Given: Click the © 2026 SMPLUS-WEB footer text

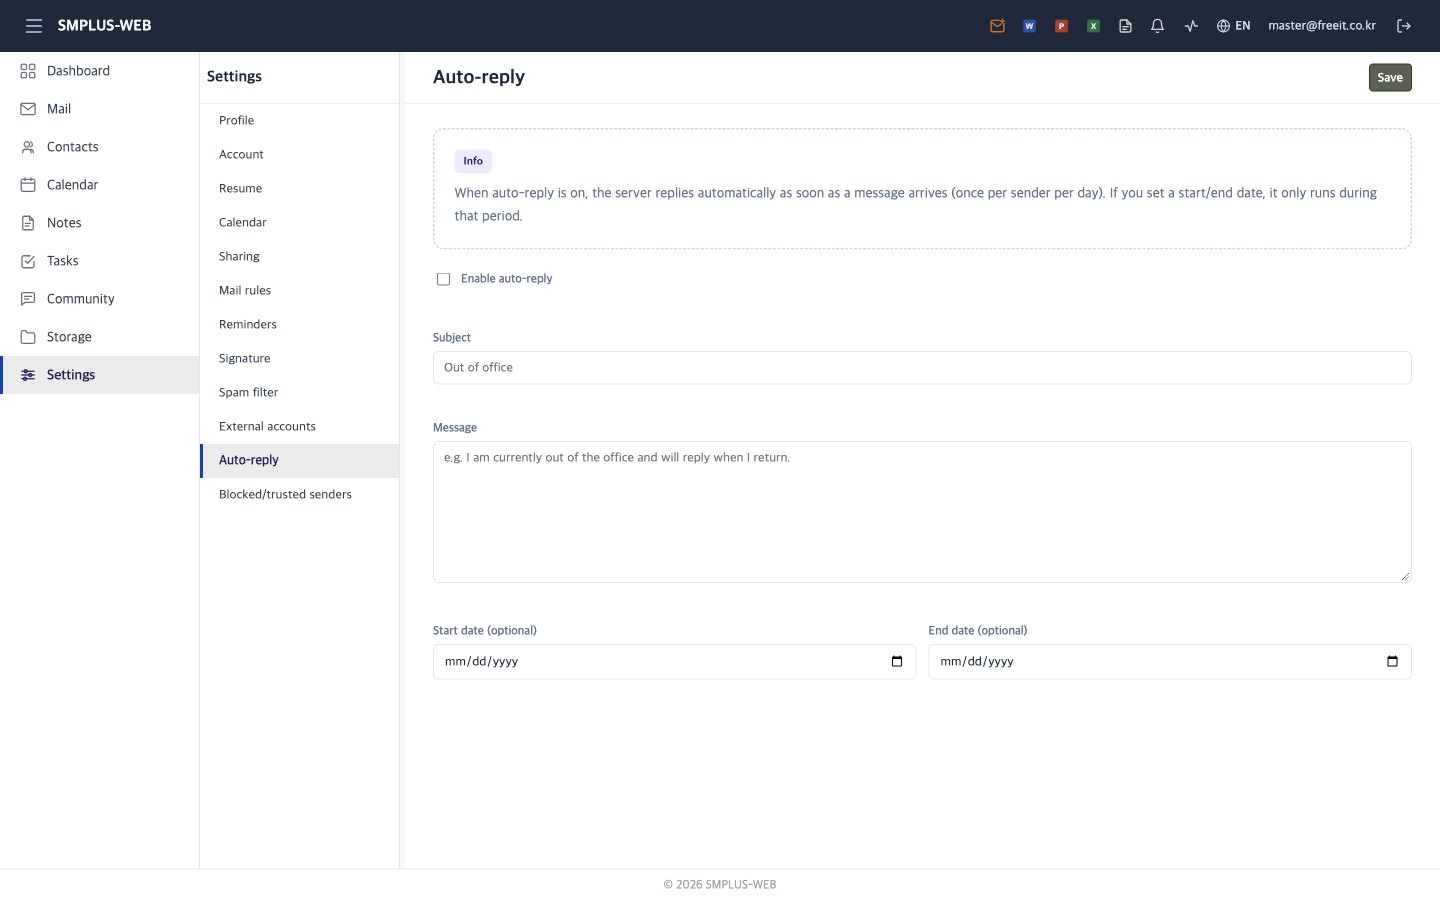Looking at the screenshot, I should [x=720, y=885].
